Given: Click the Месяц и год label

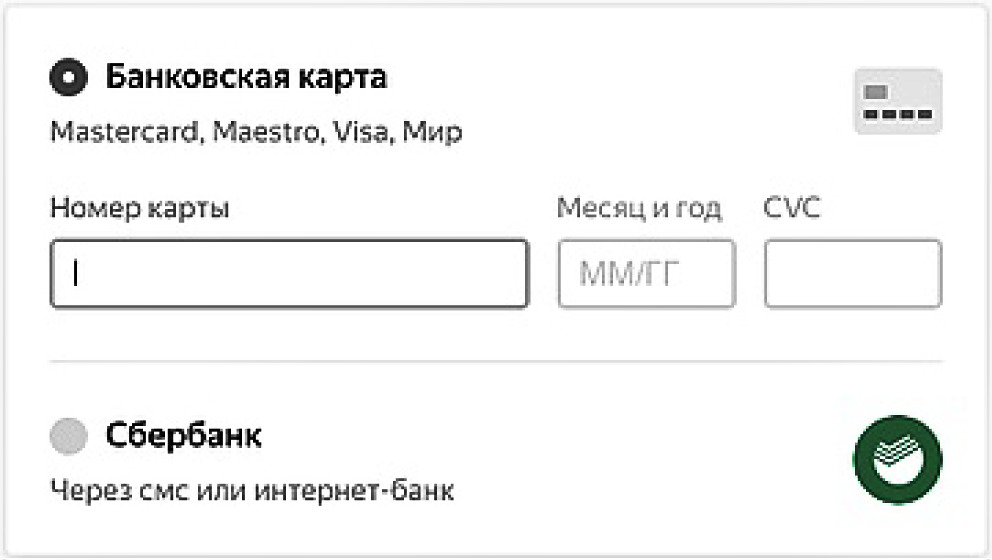Looking at the screenshot, I should 639,209.
